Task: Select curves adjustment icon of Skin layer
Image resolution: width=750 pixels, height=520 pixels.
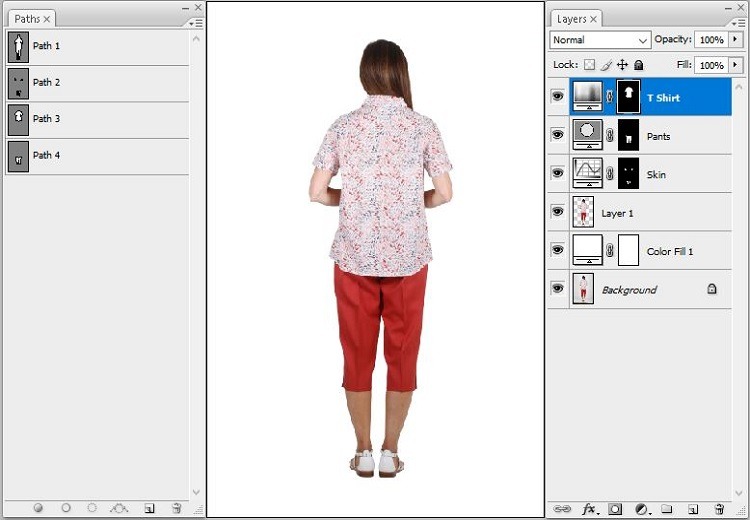Action: tap(588, 173)
